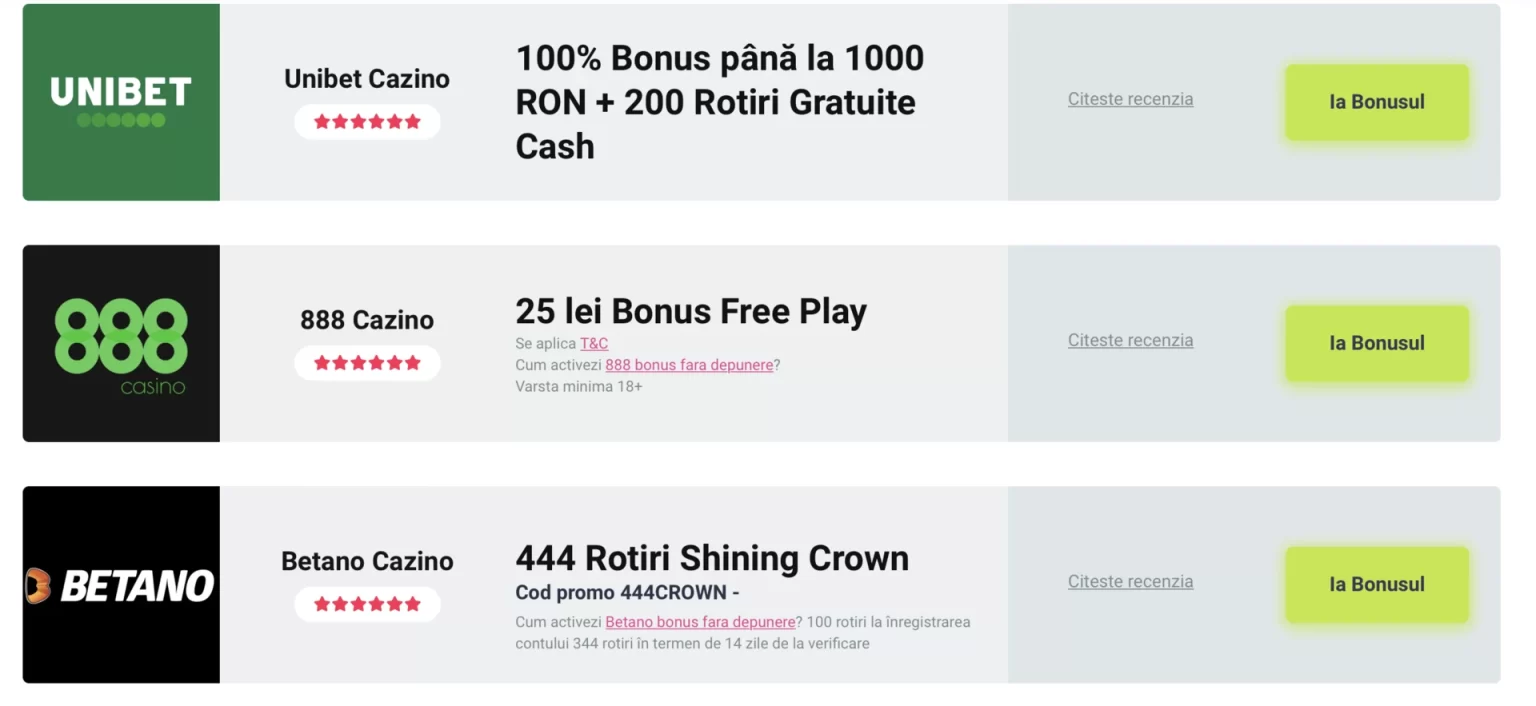Open Citeste recenzia for Unibet
Screen dimensions: 1536x706
point(1130,99)
